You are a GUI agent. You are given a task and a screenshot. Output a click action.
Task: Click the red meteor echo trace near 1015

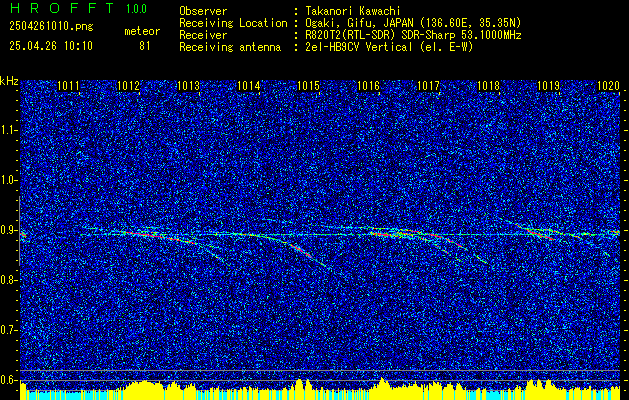tap(301, 250)
